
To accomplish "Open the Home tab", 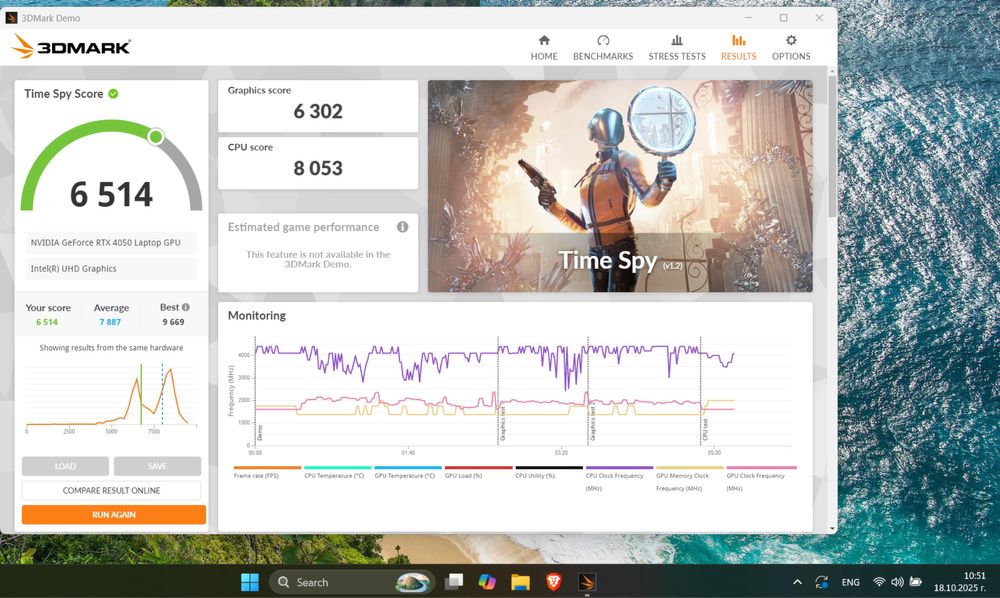I will tap(544, 48).
